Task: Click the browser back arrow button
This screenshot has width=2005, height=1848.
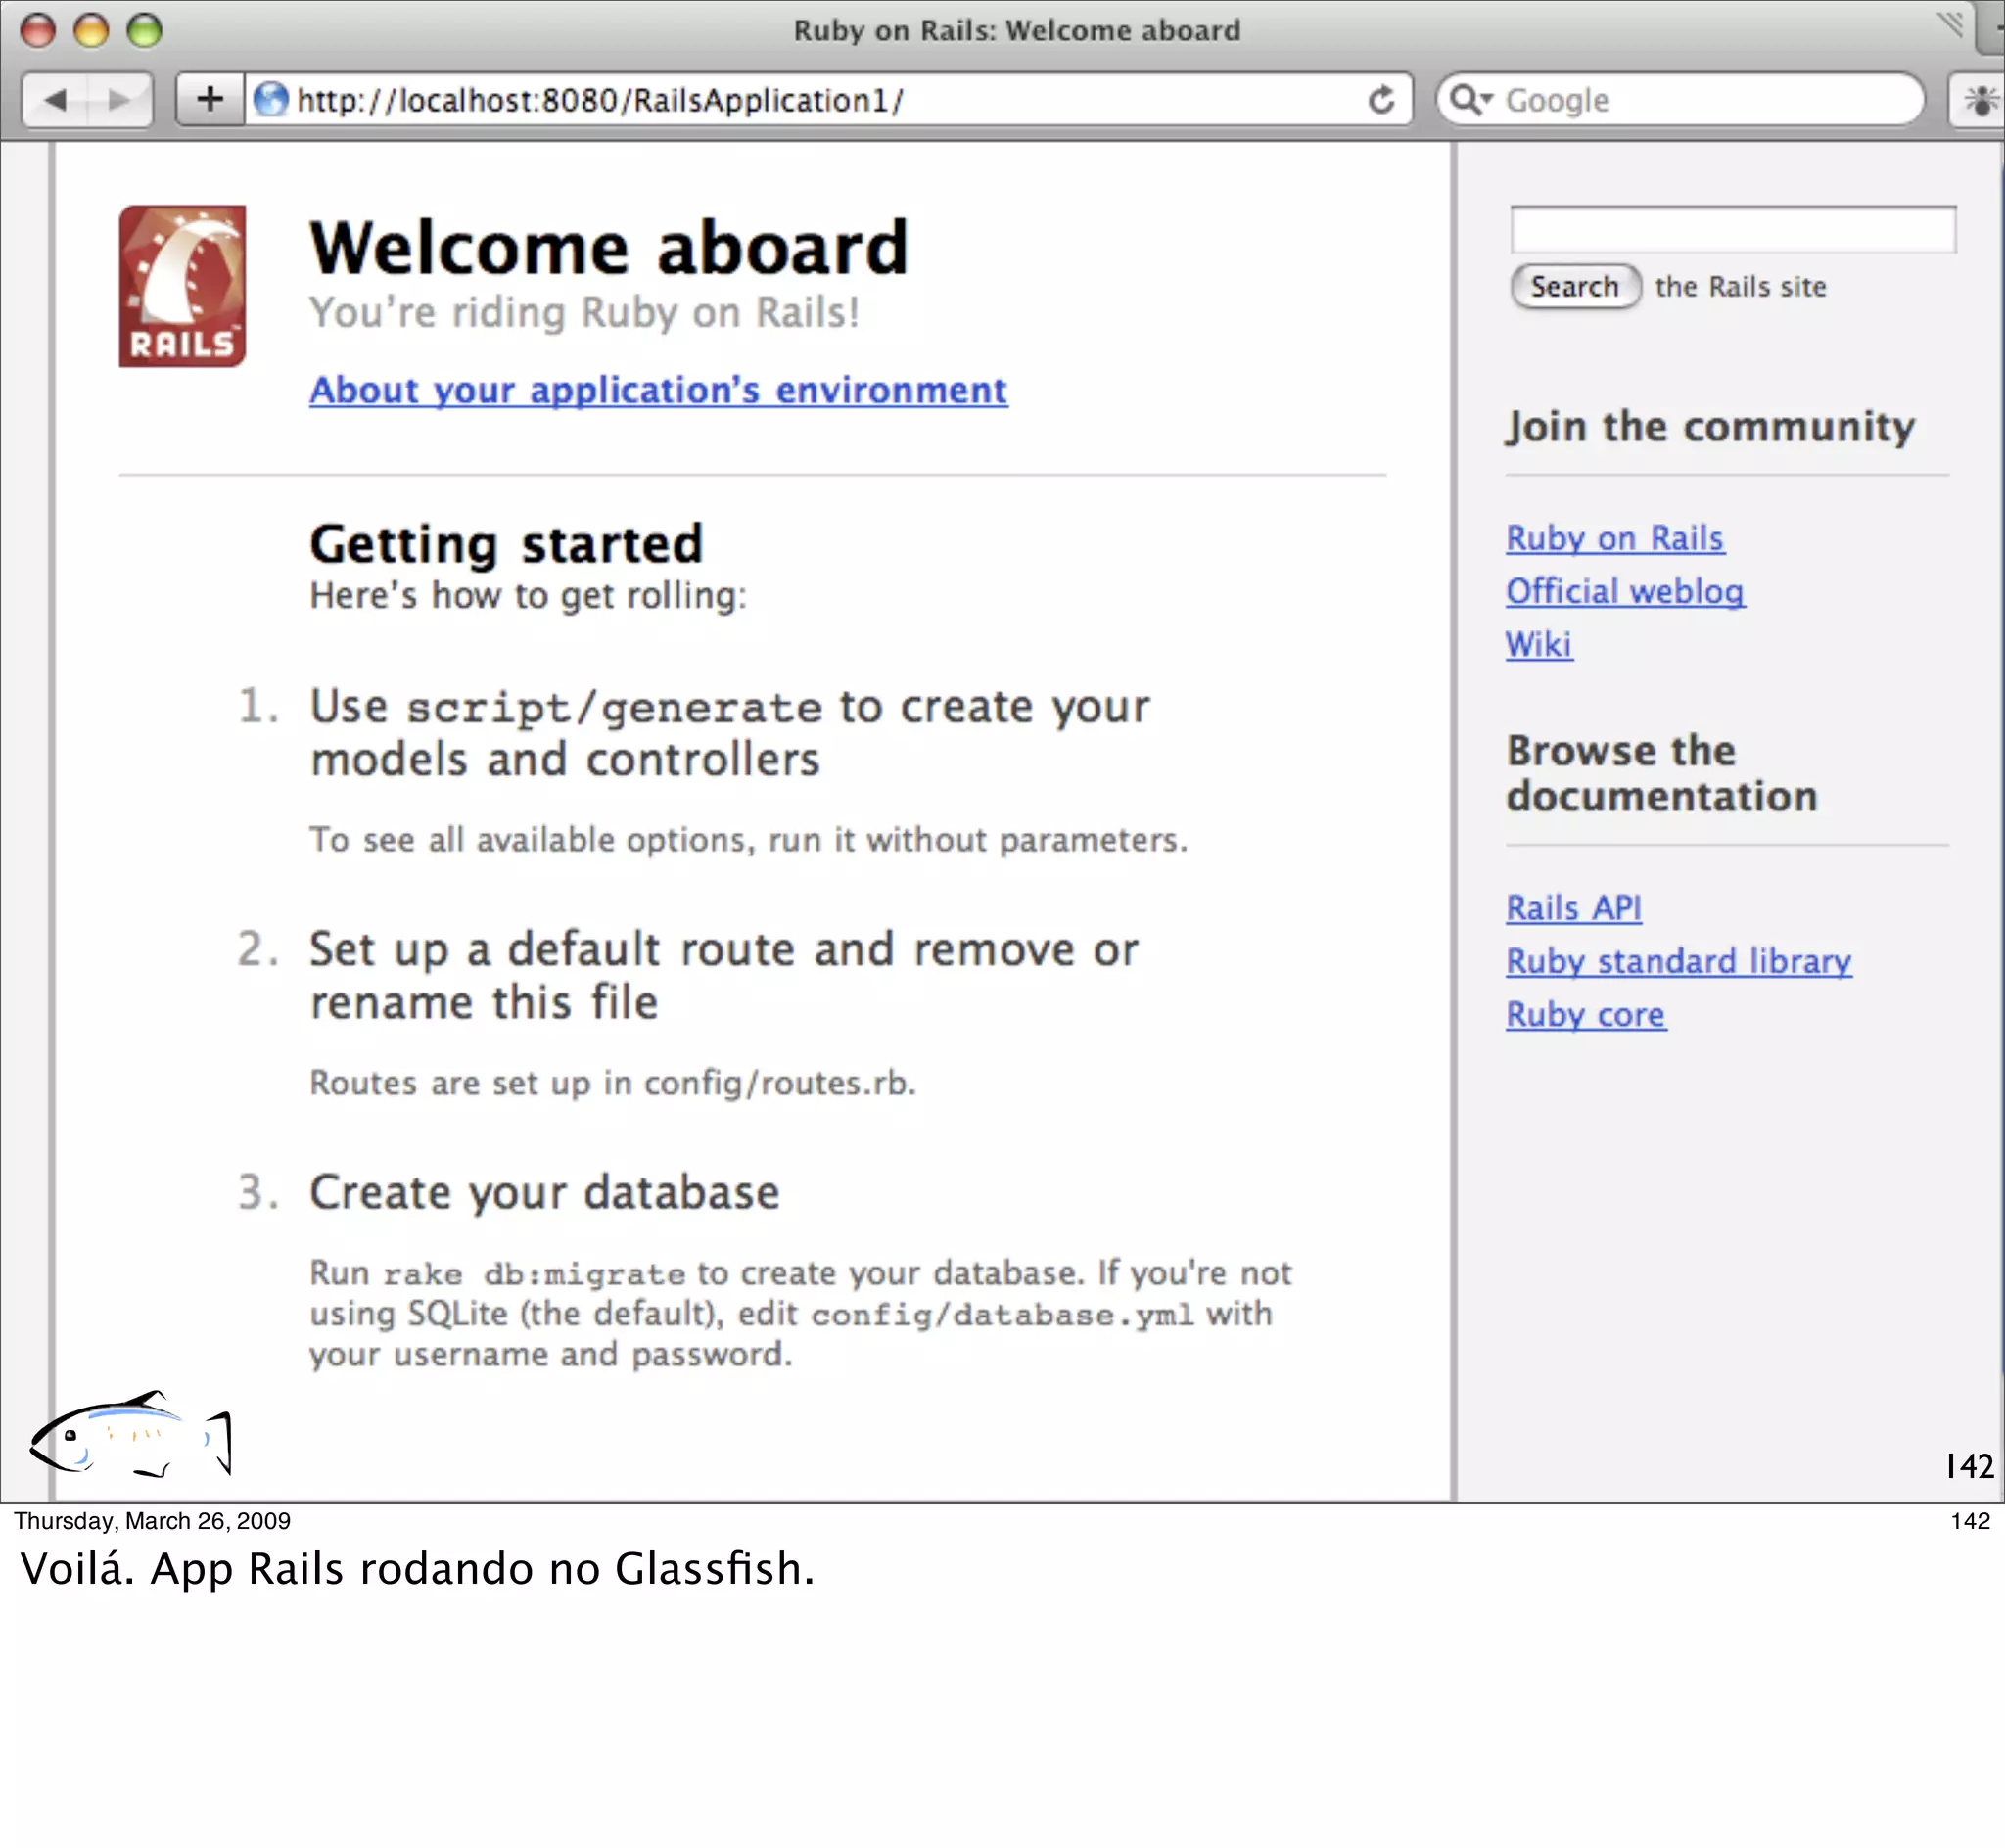Action: point(55,100)
